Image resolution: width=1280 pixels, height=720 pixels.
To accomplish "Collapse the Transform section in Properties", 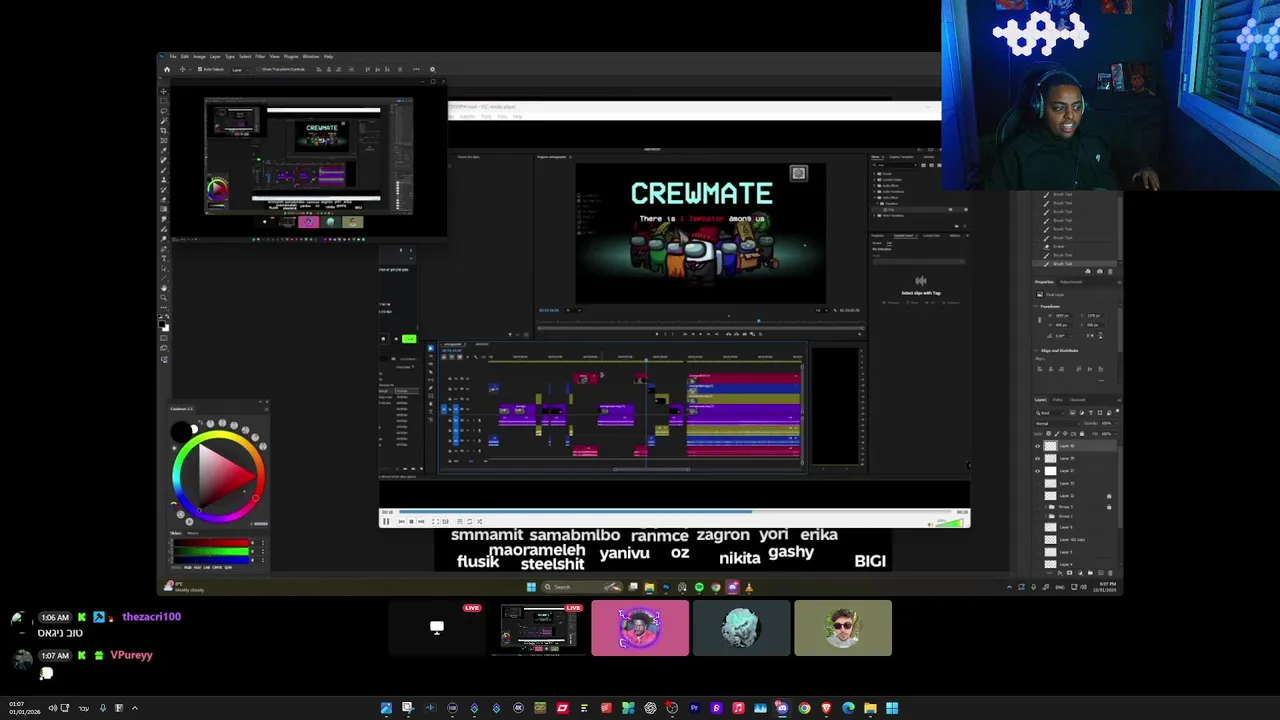I will click(x=1035, y=306).
